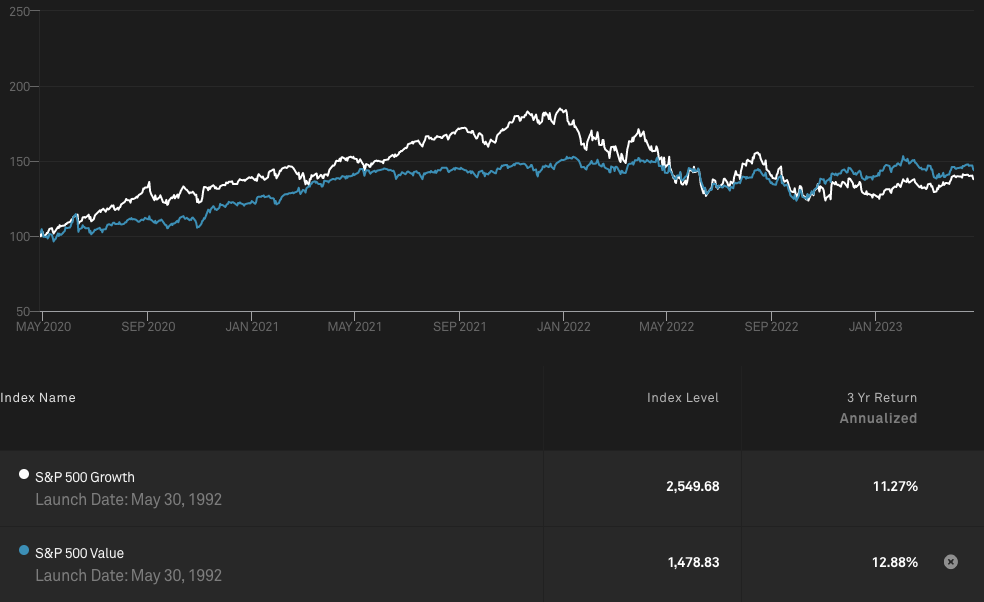The height and width of the screenshot is (602, 984).
Task: Open the S&P 500 Value index name
Action: 80,553
